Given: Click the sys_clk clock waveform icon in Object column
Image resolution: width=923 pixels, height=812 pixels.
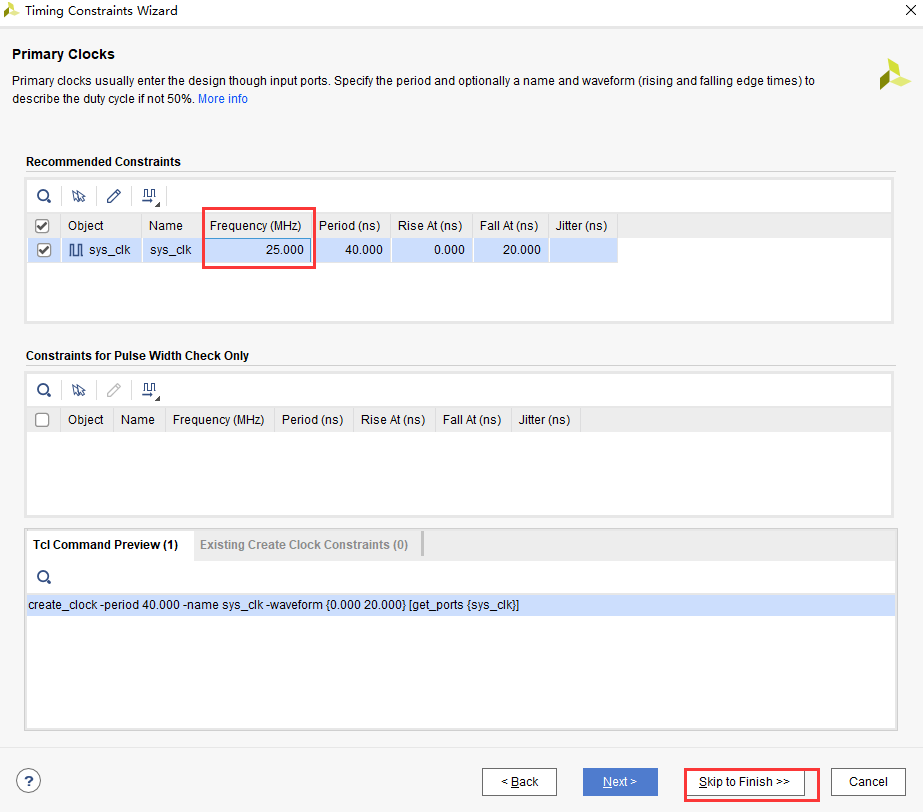Looking at the screenshot, I should point(76,250).
